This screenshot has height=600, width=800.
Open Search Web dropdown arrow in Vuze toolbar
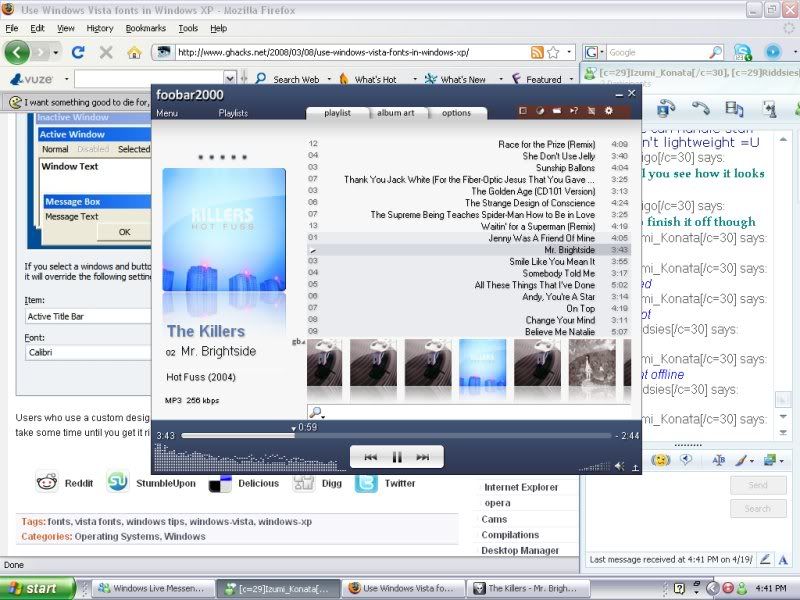(329, 79)
